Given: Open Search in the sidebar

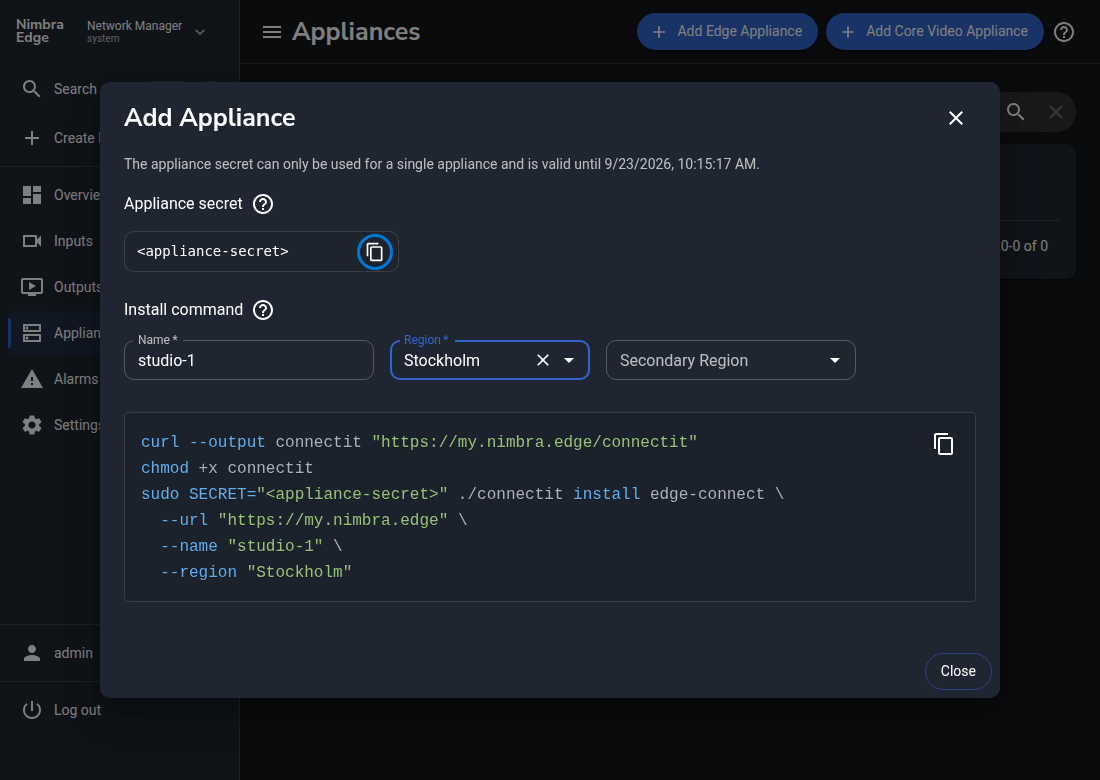Looking at the screenshot, I should [59, 89].
